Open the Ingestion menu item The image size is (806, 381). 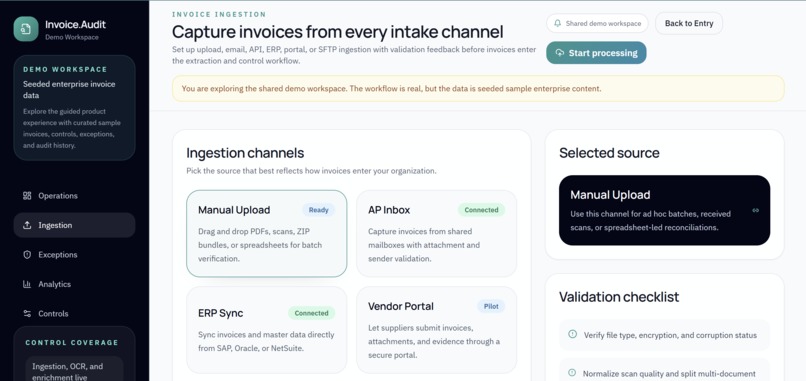point(75,225)
